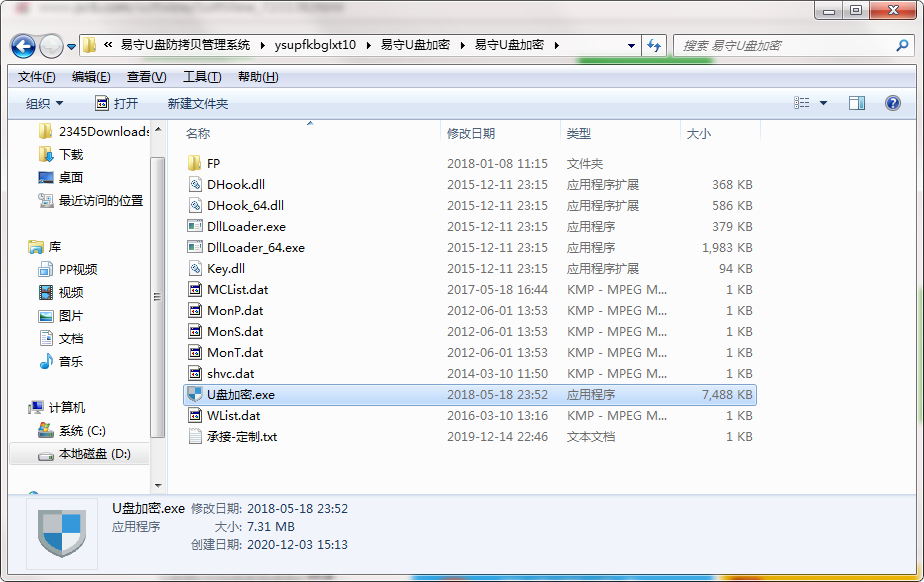Select MonP.dat file icon

(x=194, y=310)
